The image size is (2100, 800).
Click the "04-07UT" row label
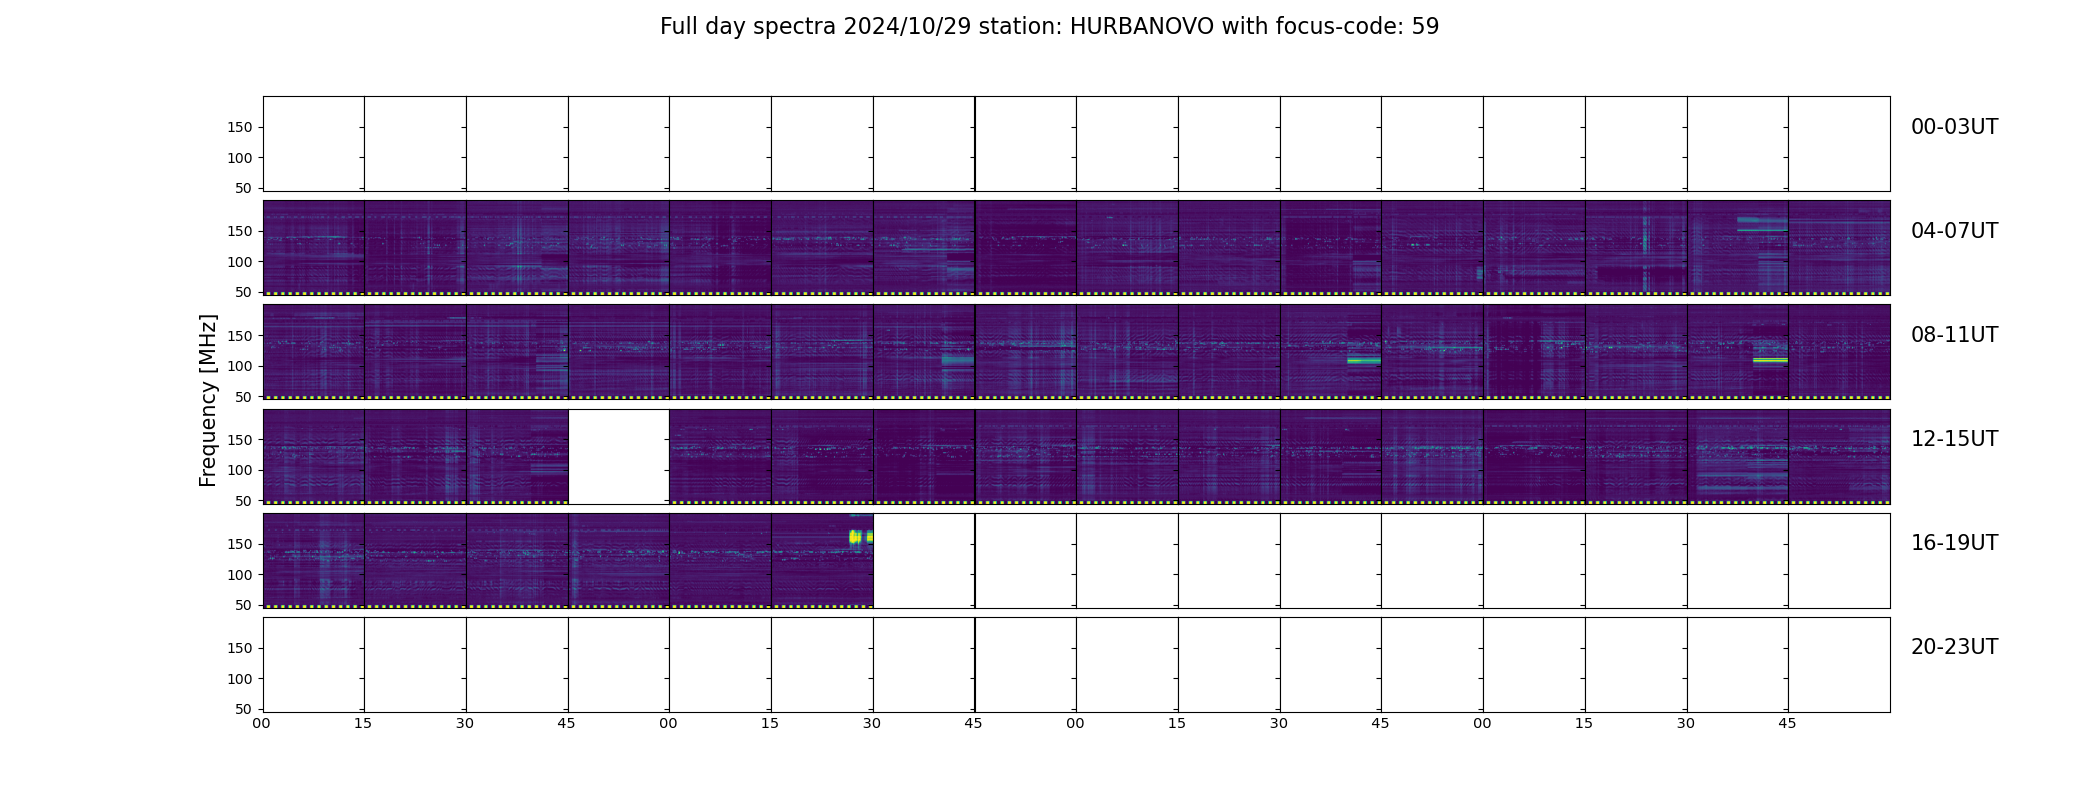point(1954,231)
